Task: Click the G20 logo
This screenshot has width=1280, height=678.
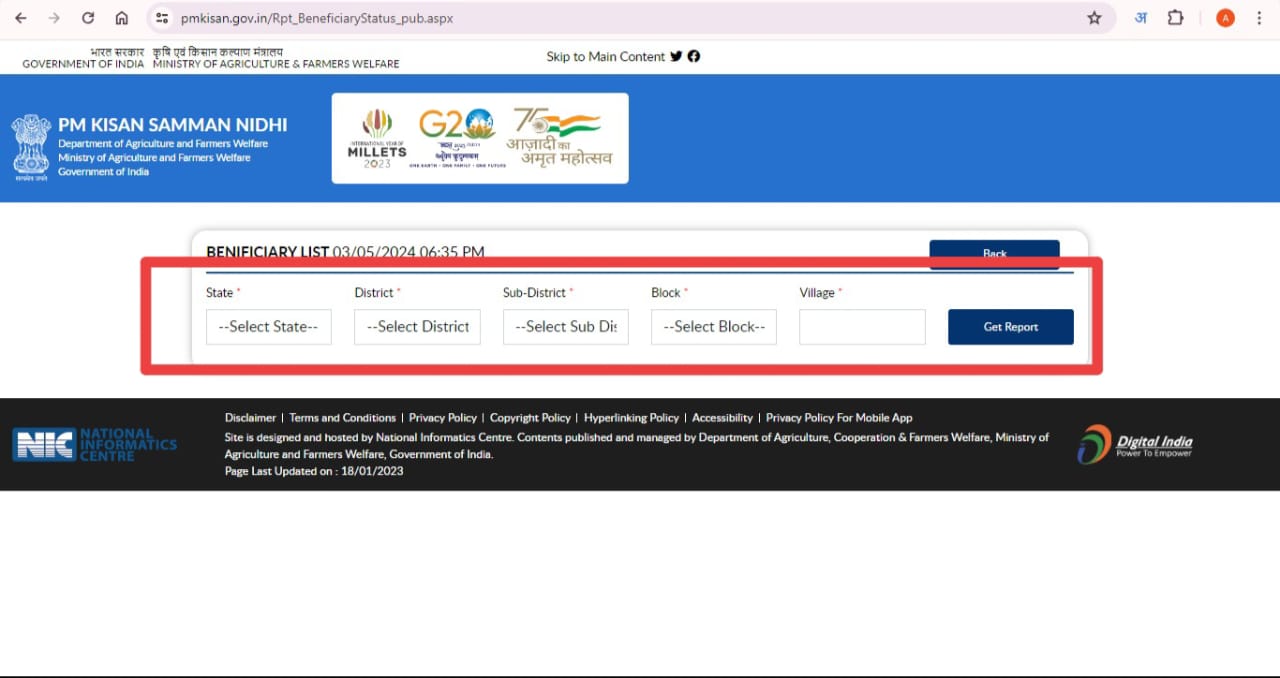Action: click(x=458, y=138)
